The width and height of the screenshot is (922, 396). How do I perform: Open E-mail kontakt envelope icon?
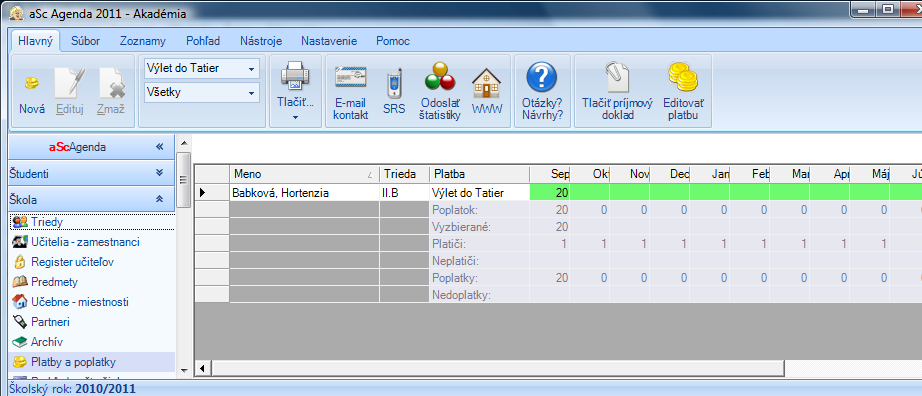350,78
